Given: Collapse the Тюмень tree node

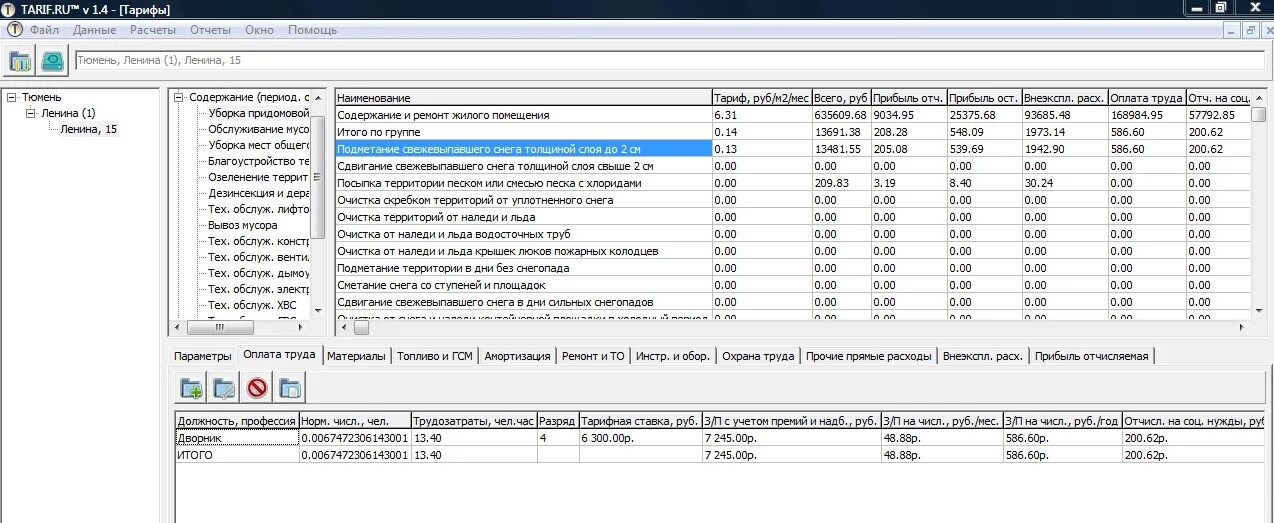Looking at the screenshot, I should coord(11,97).
